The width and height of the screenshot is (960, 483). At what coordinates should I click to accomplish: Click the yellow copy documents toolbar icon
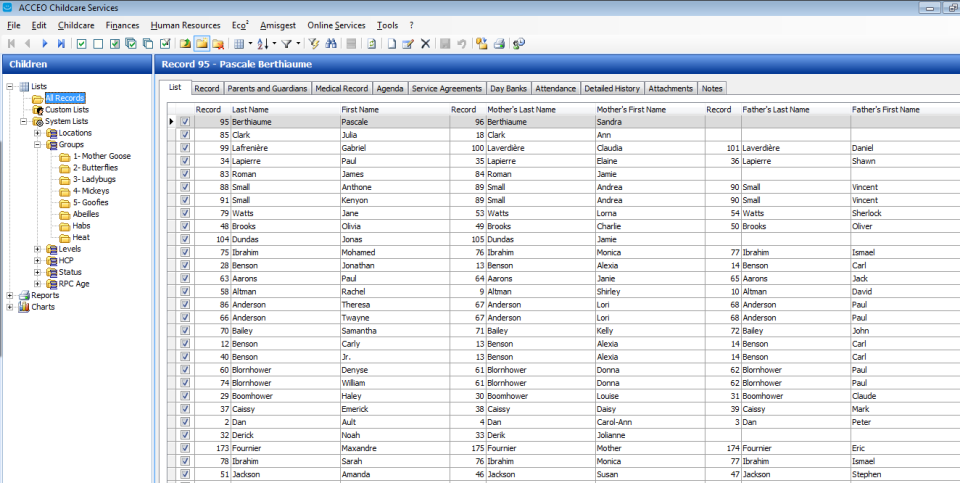click(482, 43)
